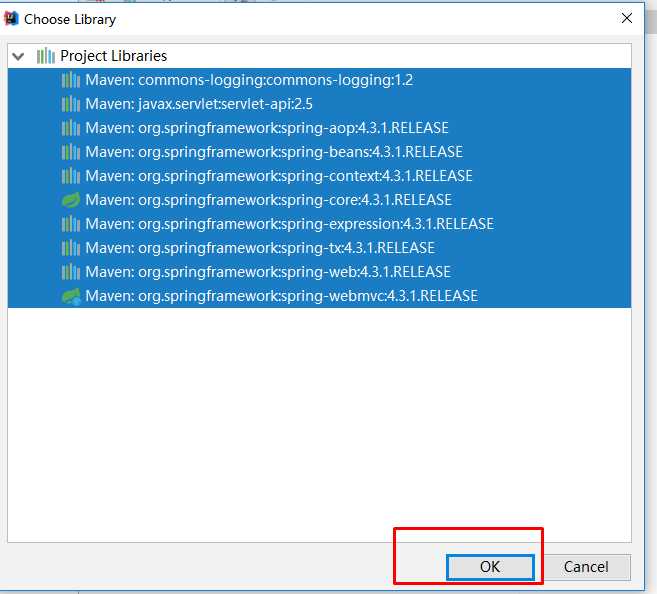This screenshot has width=657, height=594.
Task: Select the spring-context:4.3.1.RELEASE row
Action: tap(319, 176)
